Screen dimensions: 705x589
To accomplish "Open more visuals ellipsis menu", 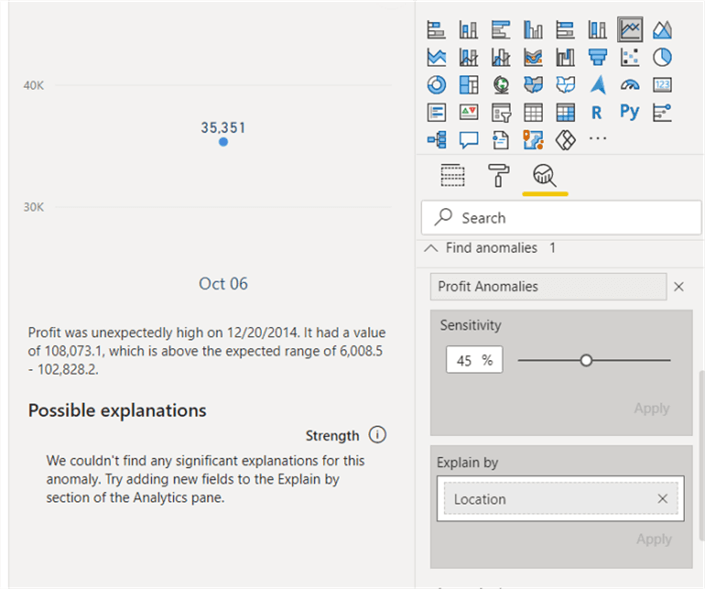I will pyautogui.click(x=597, y=139).
